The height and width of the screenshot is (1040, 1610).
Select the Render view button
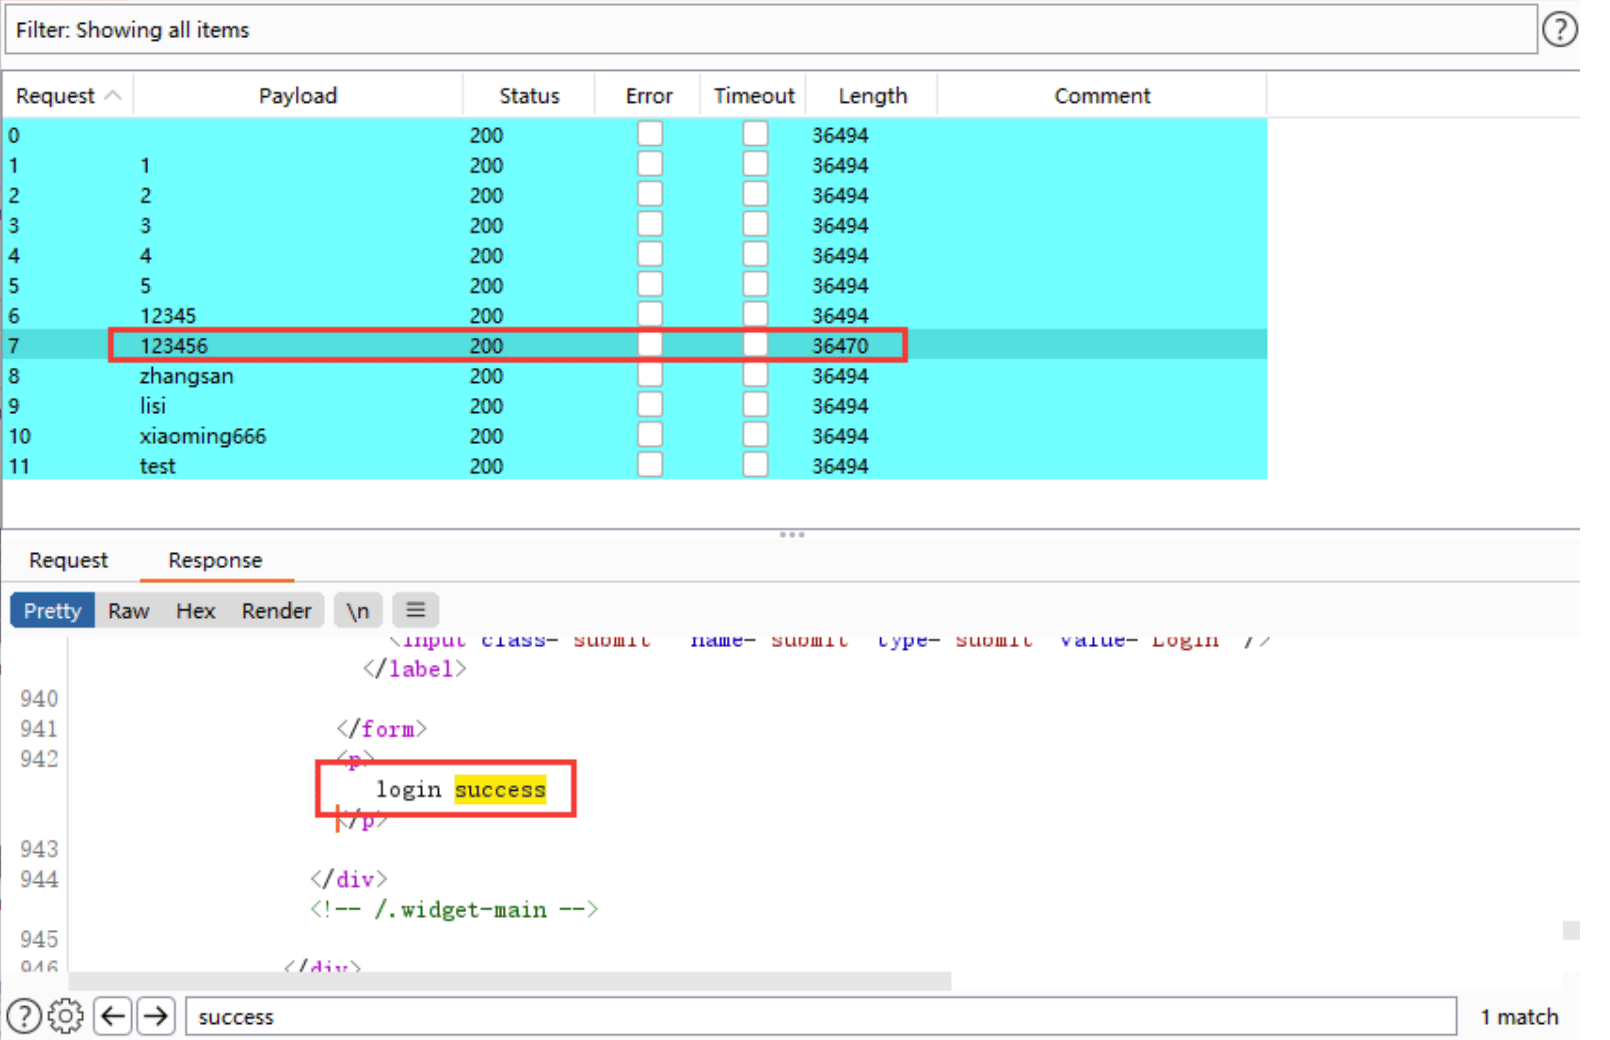(x=276, y=611)
